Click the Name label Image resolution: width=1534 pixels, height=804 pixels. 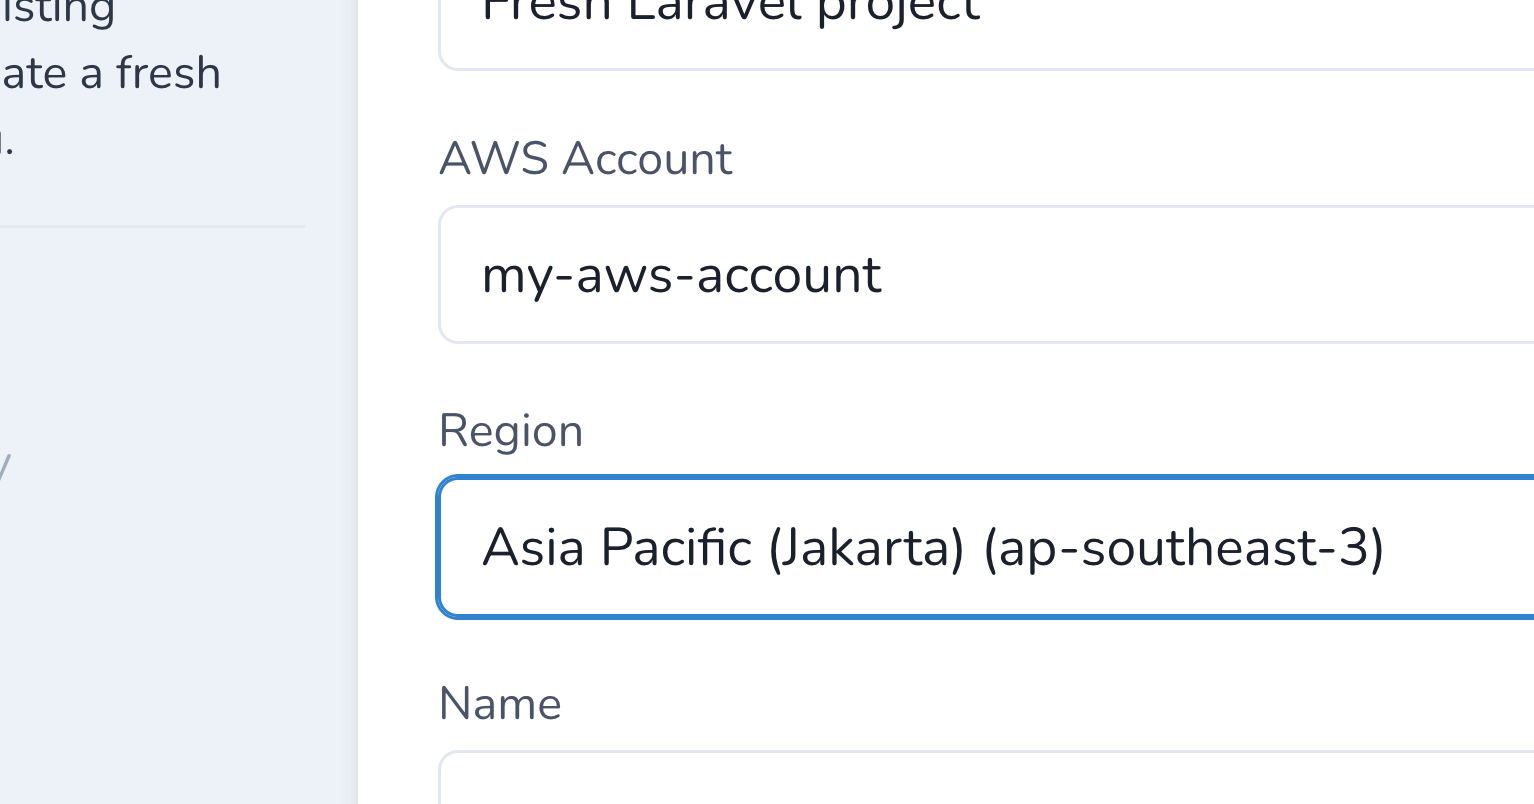point(500,703)
